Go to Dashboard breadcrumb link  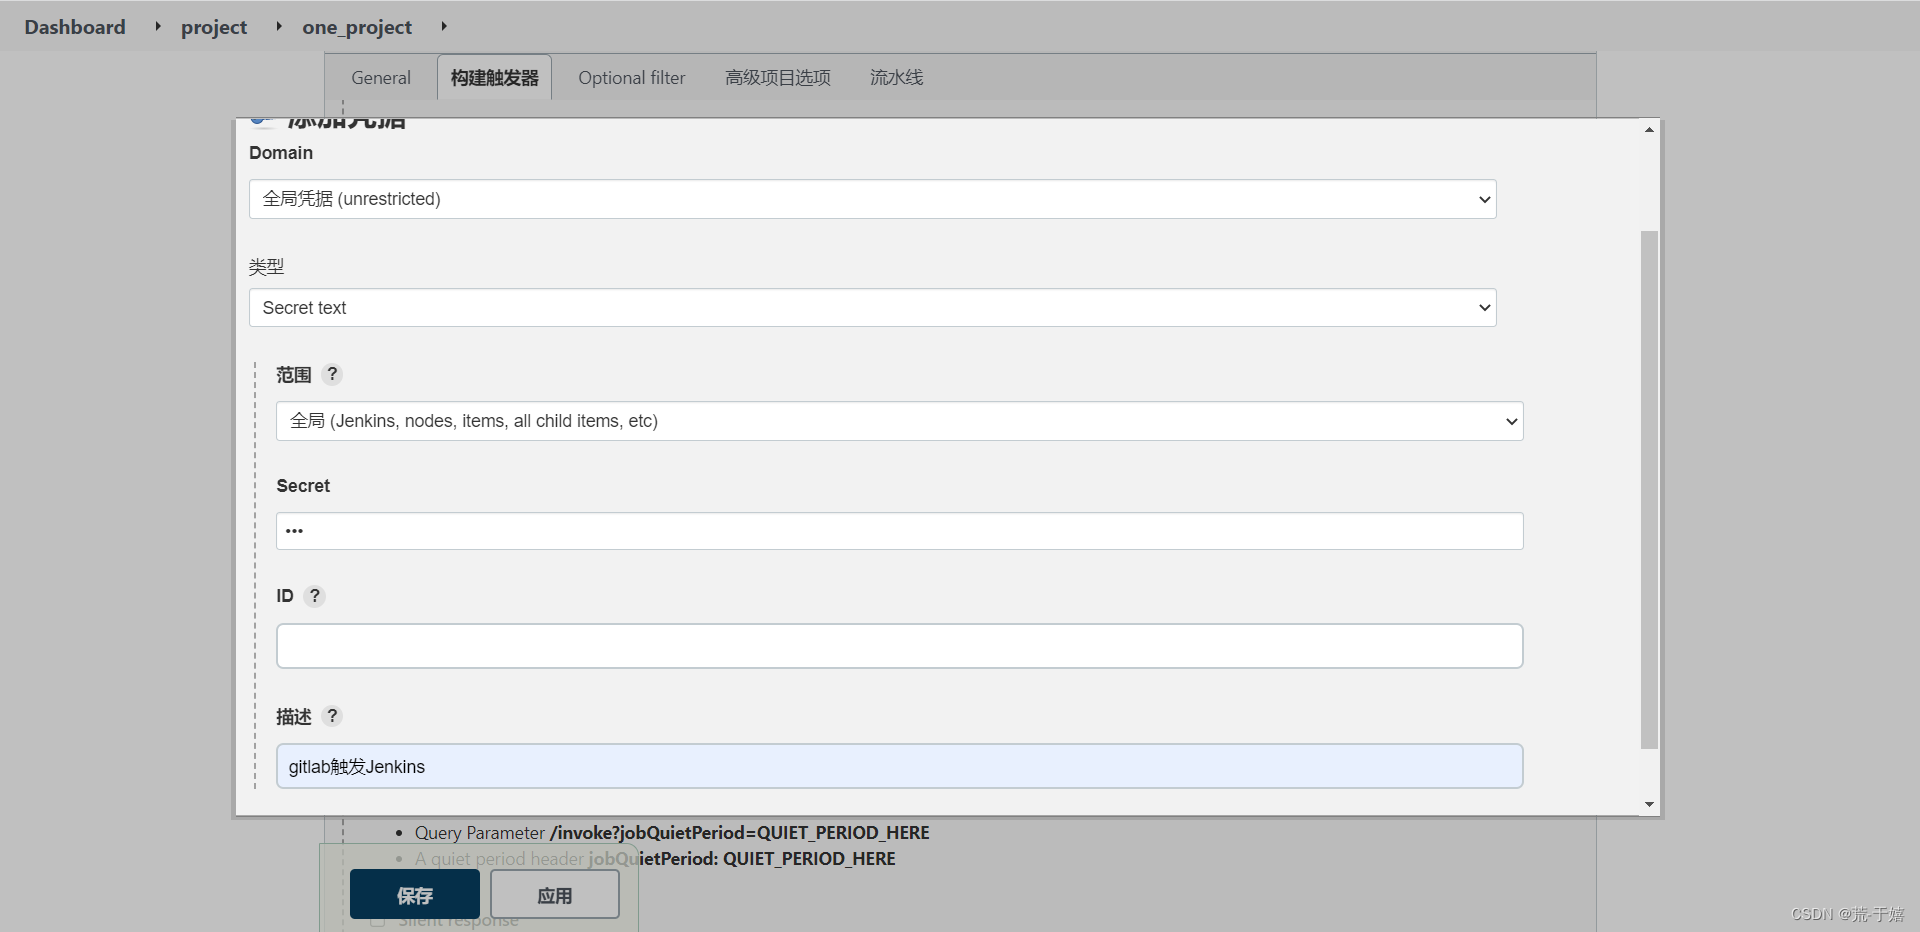coord(75,27)
